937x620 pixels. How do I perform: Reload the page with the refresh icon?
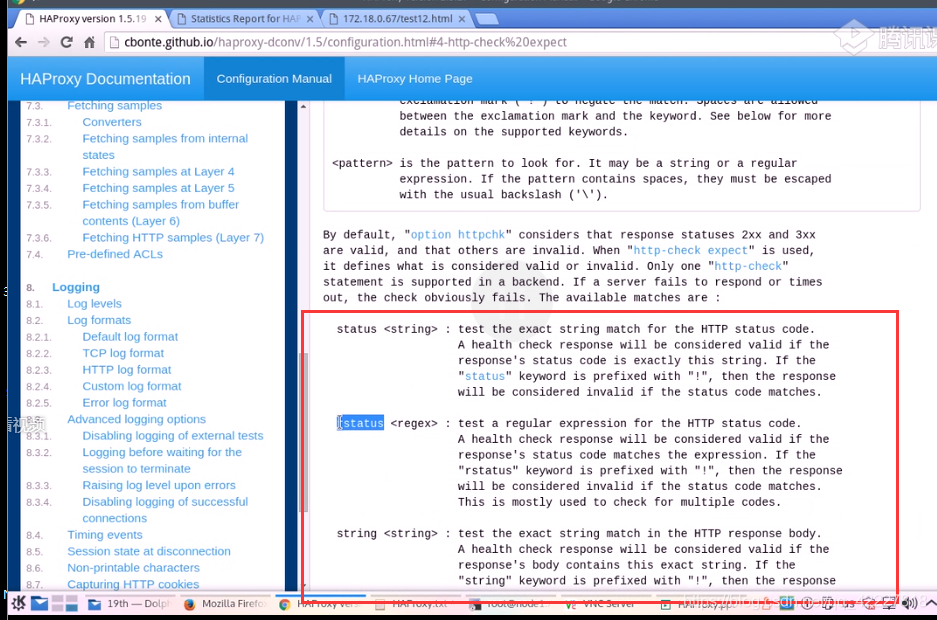(66, 42)
